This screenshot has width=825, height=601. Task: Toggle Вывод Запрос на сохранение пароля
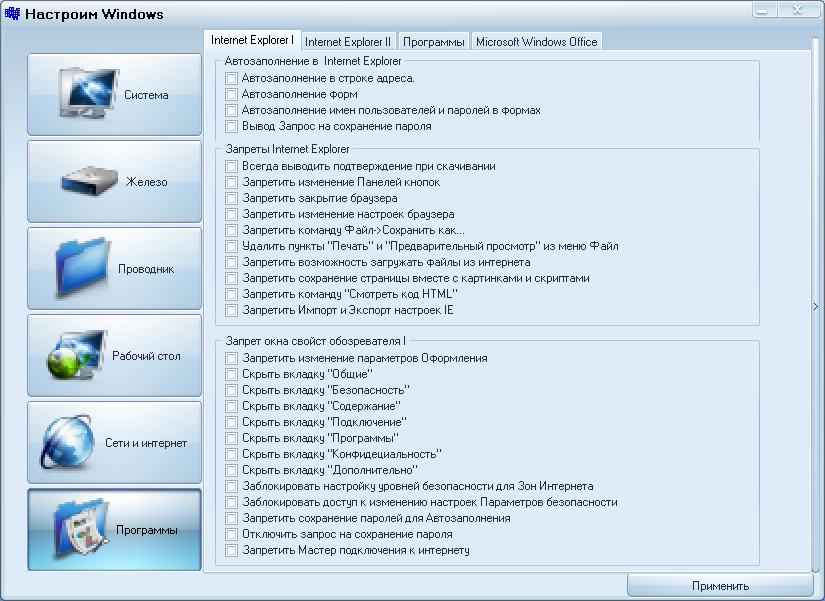pos(231,126)
